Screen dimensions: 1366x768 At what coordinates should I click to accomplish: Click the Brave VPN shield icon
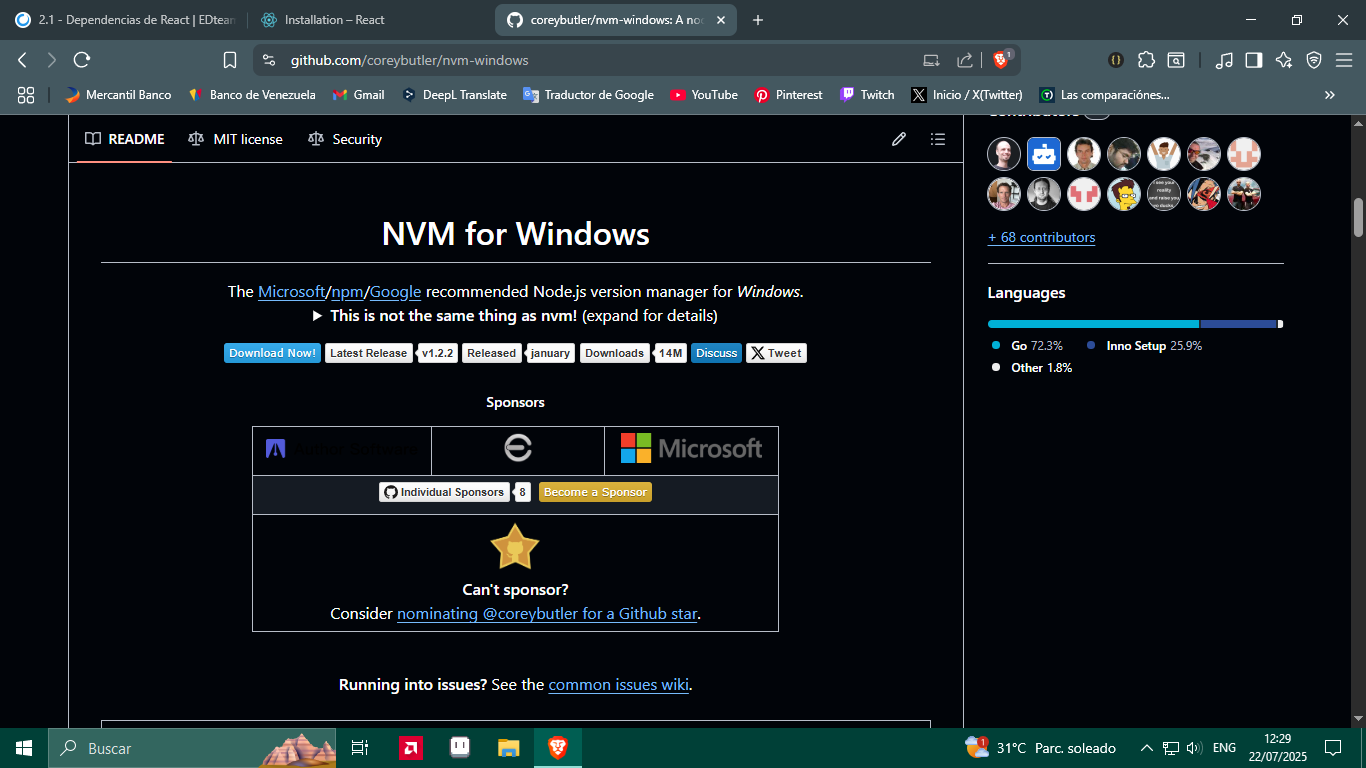1314,60
